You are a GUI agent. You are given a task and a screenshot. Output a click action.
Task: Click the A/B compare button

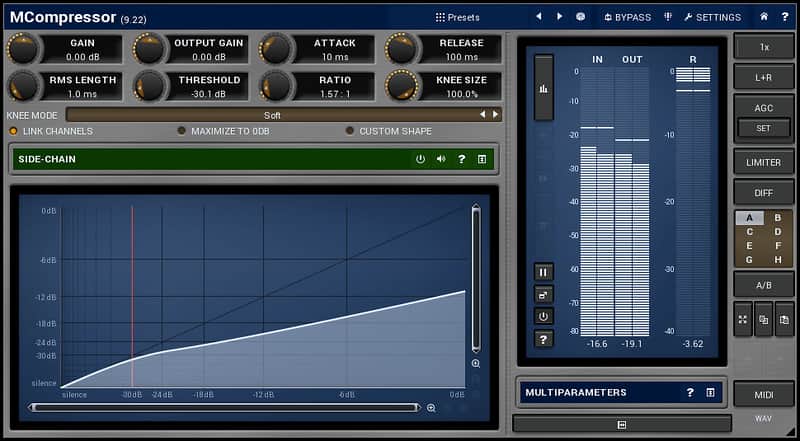click(764, 285)
